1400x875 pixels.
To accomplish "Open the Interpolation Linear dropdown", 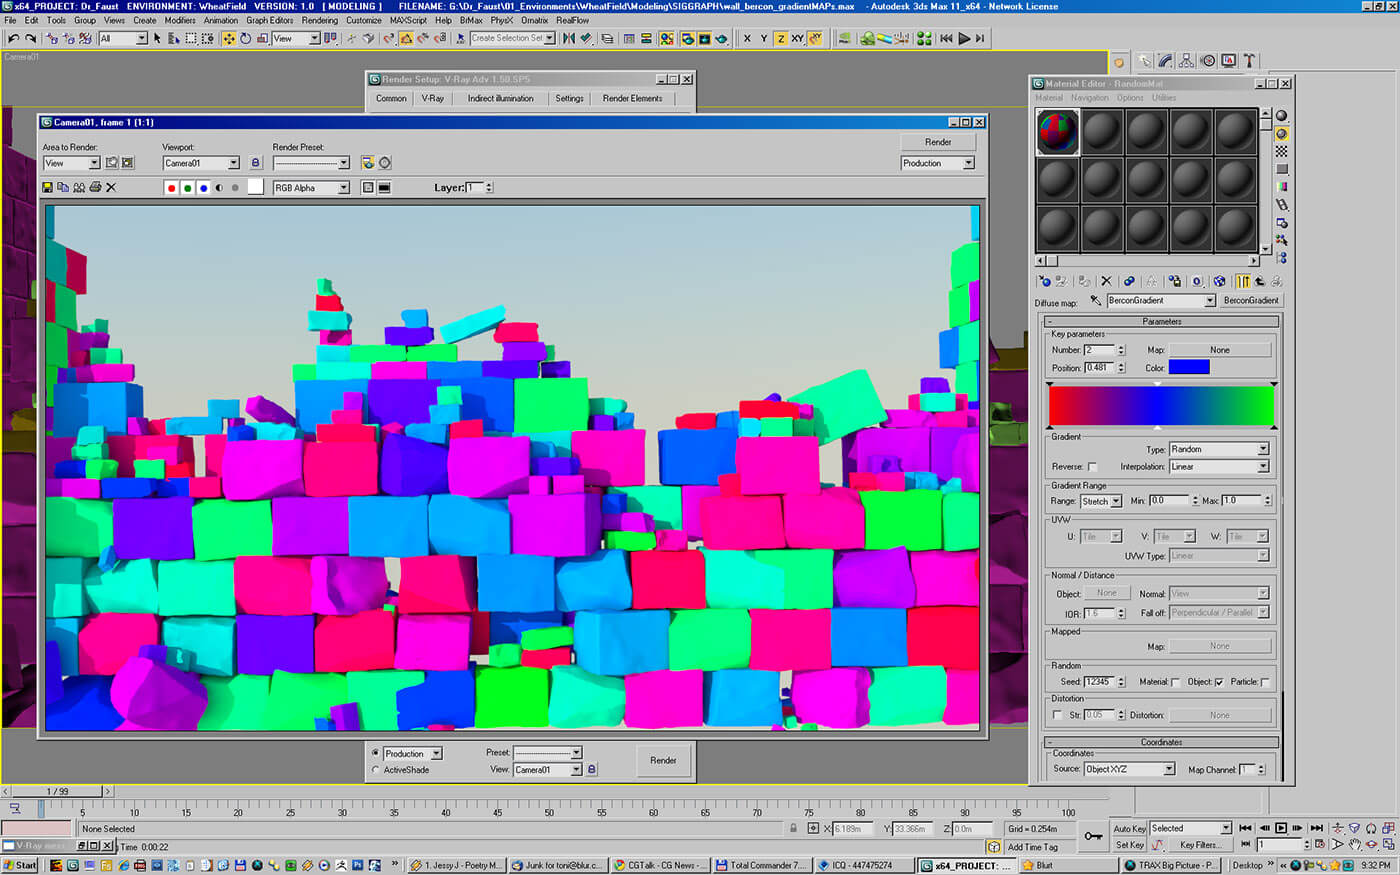I will click(1219, 467).
